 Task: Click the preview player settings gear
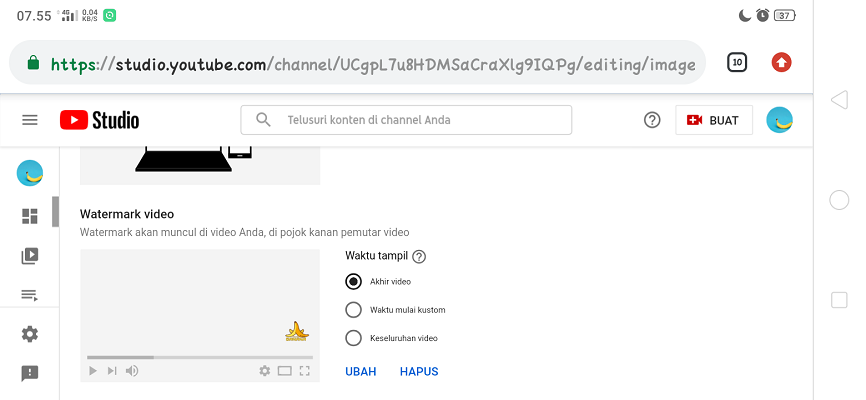265,371
